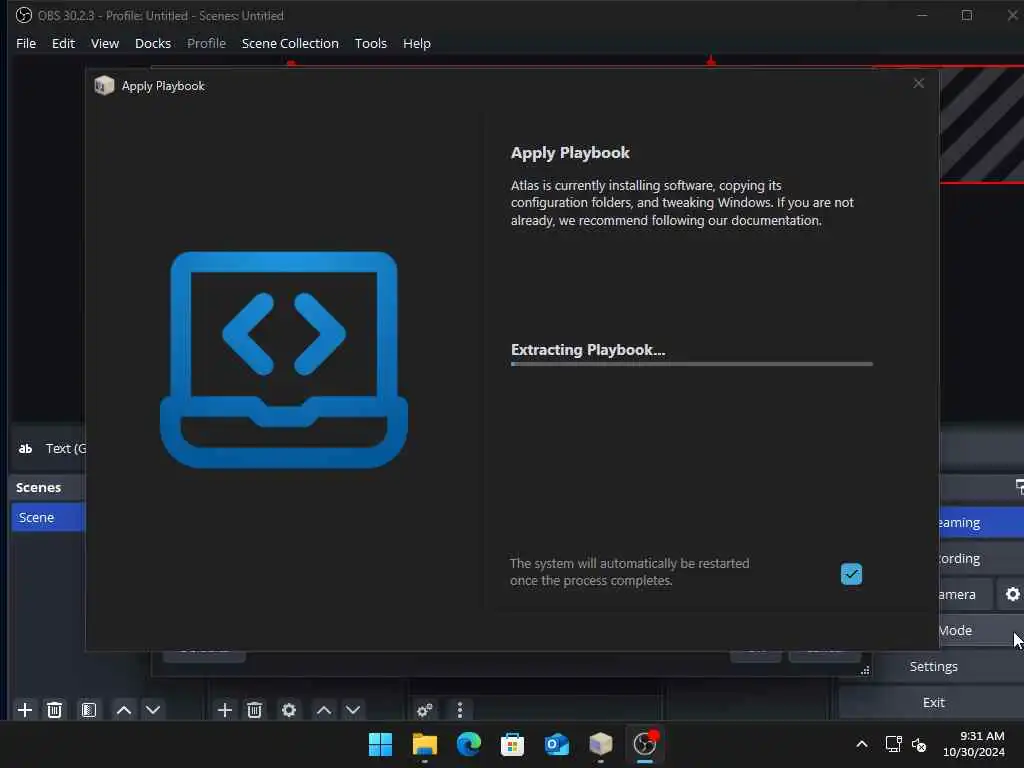Switch to AME Wizard taskbar icon

(600, 744)
